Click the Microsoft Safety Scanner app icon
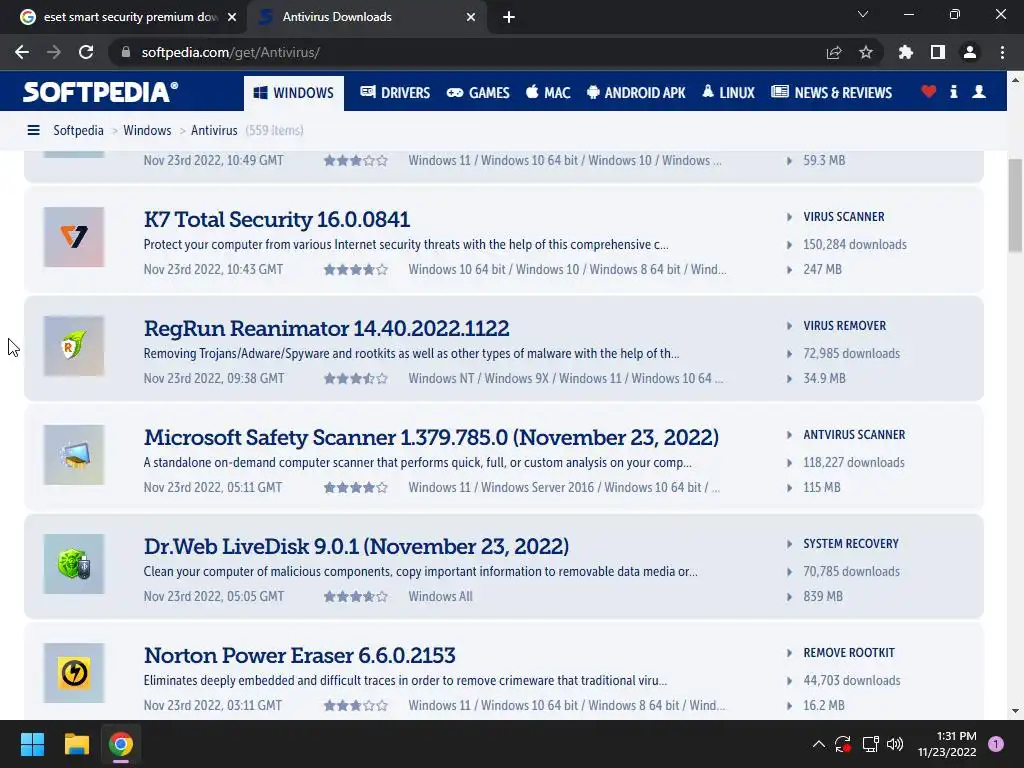Screen dimensions: 1024x768 pyautogui.click(x=74, y=455)
